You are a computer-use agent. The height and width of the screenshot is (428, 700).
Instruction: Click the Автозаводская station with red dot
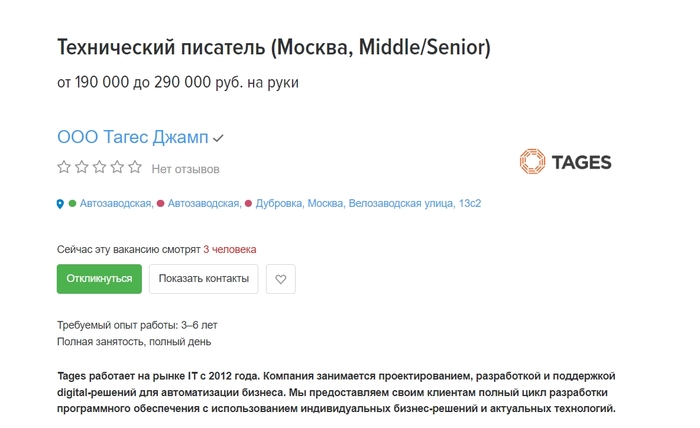204,204
